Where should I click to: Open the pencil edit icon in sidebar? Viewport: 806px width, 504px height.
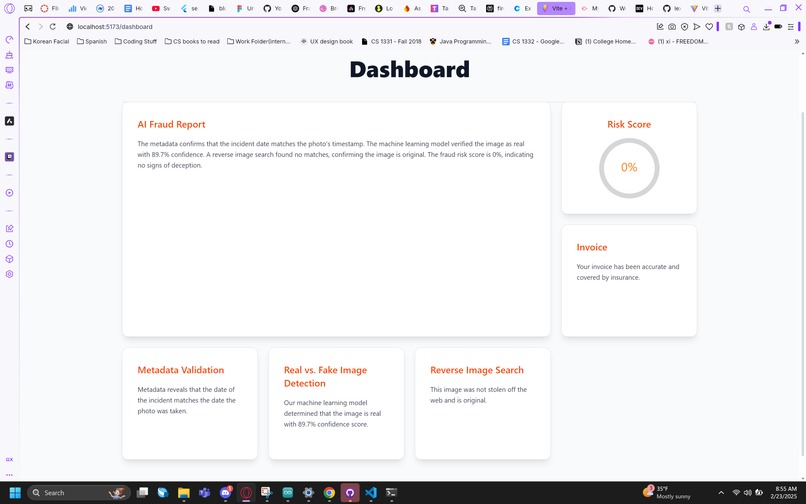tap(9, 228)
